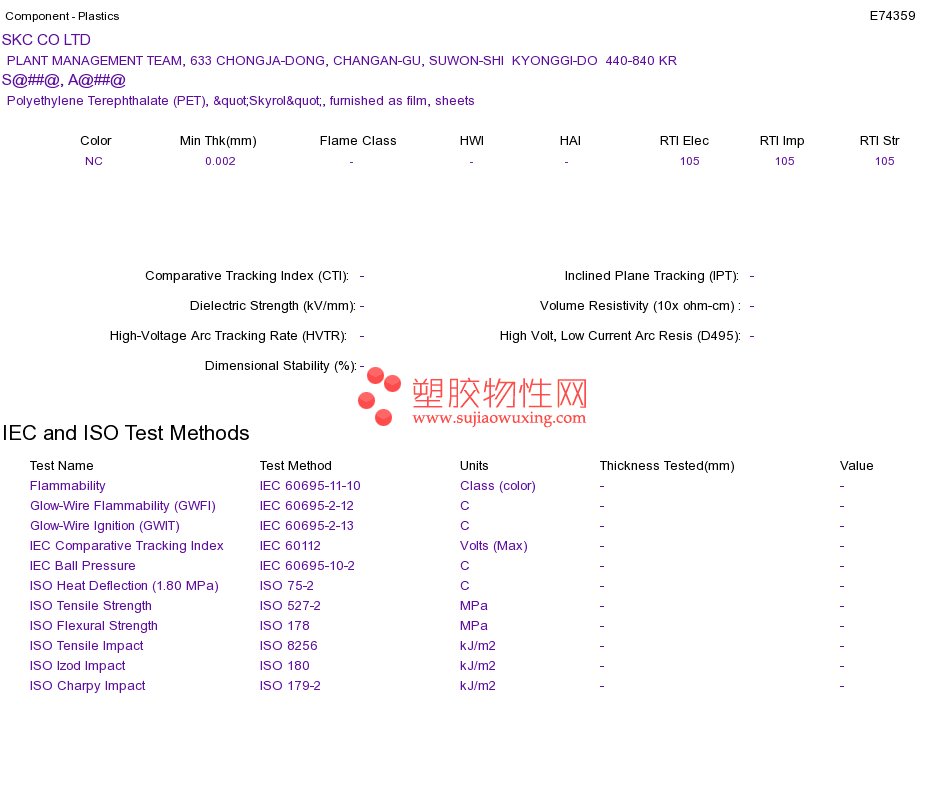Click the red dots watermark logo
Image resolution: width=950 pixels, height=800 pixels.
379,396
